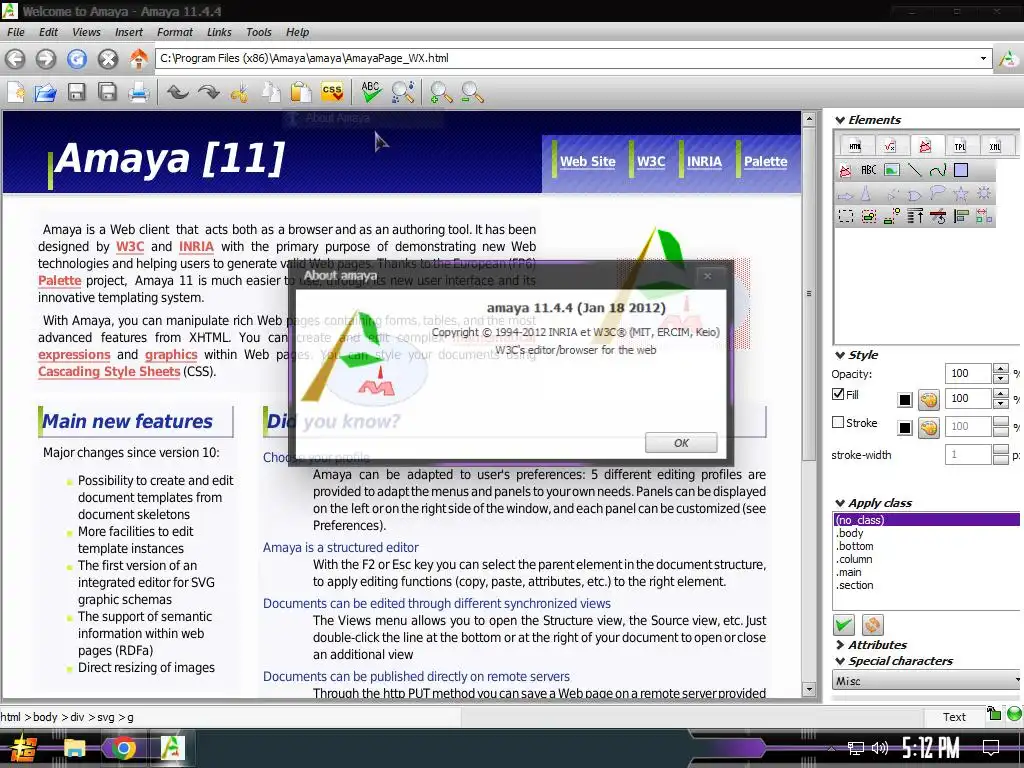Paste from clipboard
Screen dimensions: 1024x768
[x=301, y=92]
